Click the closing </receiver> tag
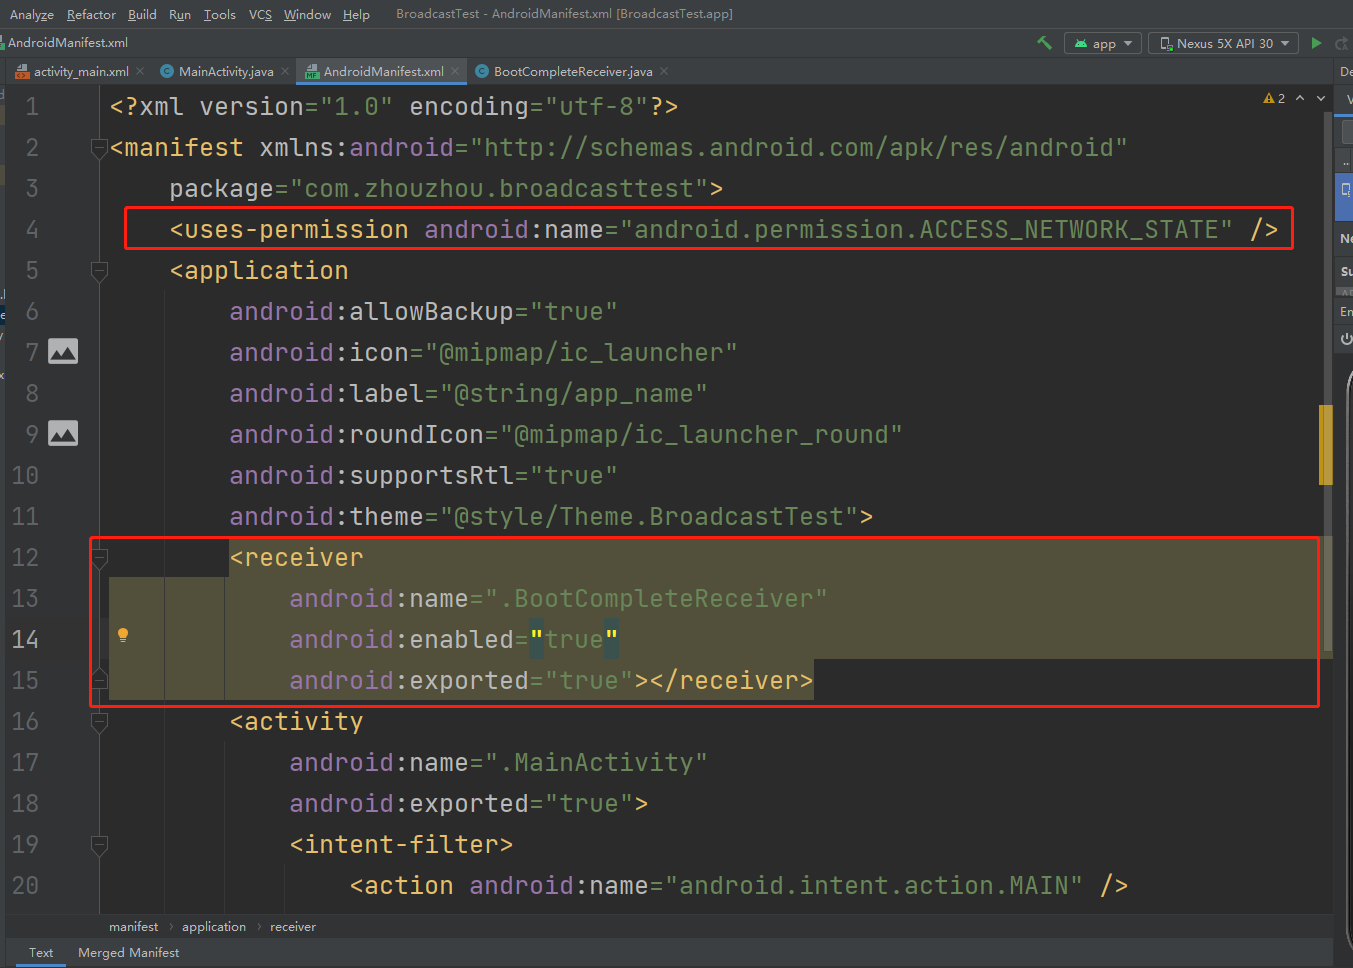Viewport: 1353px width, 968px height. pos(731,681)
